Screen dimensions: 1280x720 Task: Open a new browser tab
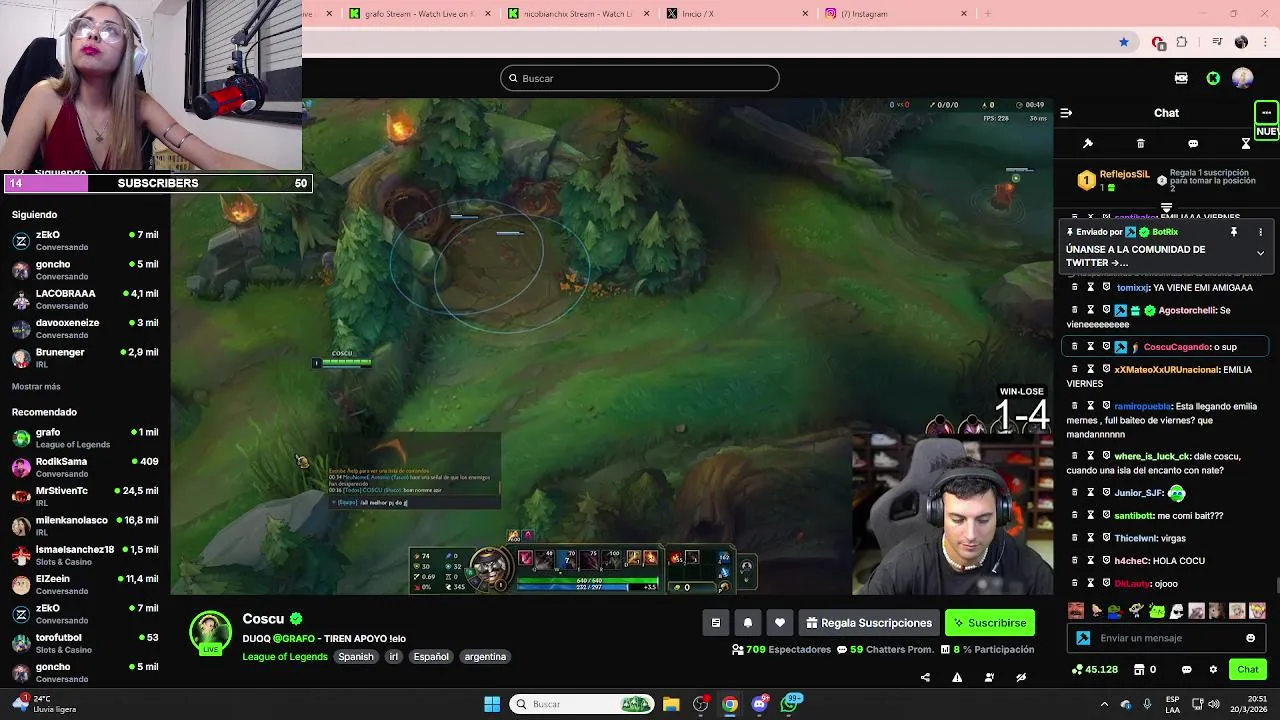pos(988,14)
